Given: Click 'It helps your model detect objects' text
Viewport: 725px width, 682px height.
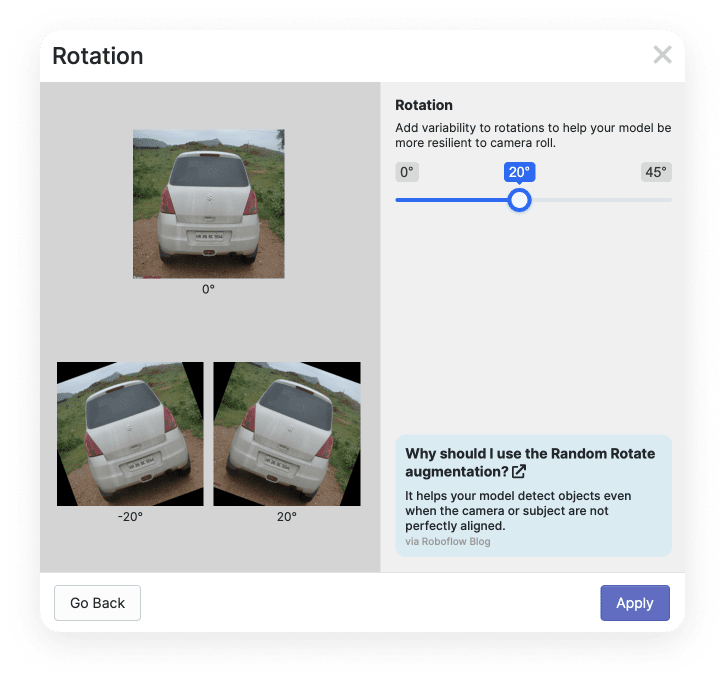Looking at the screenshot, I should [x=518, y=510].
